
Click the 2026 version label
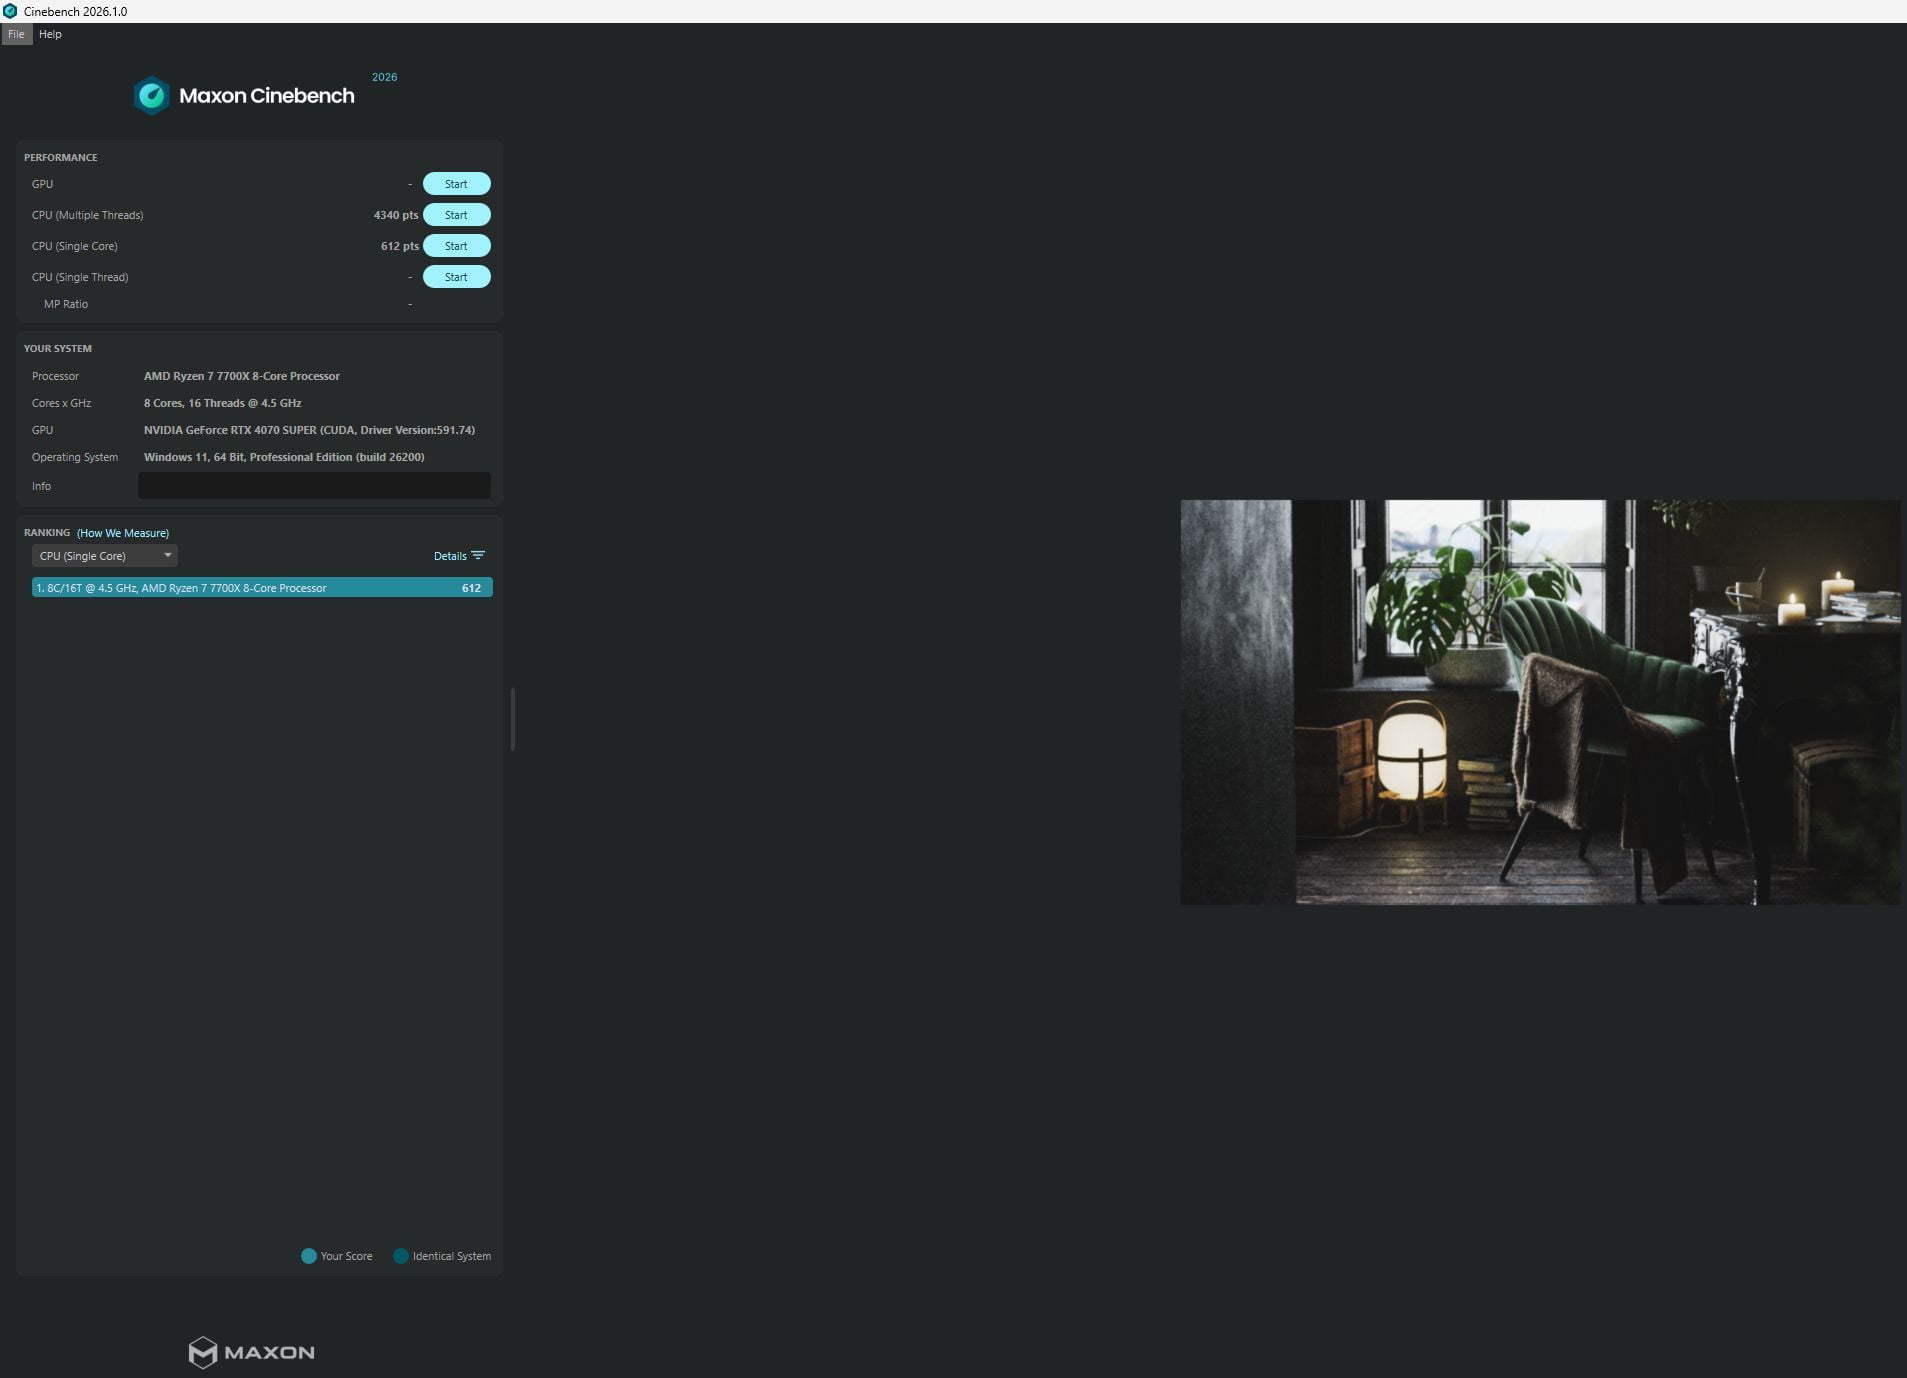[x=385, y=77]
